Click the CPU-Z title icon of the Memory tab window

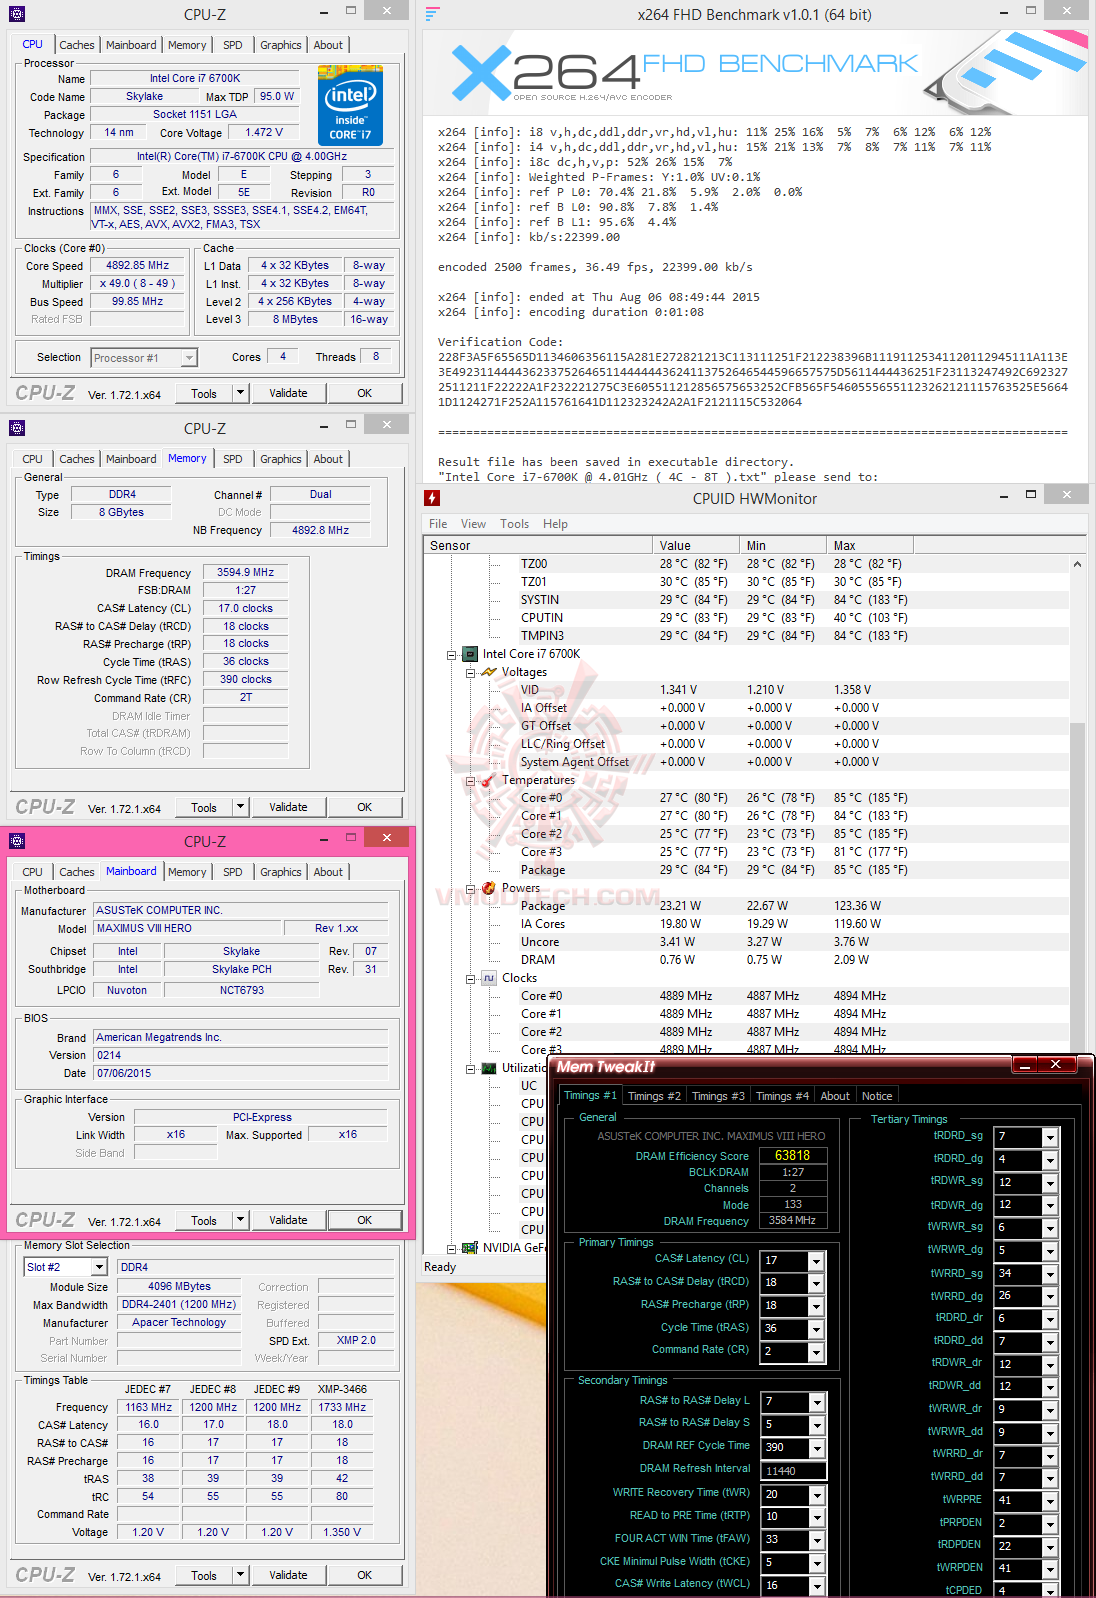point(17,428)
